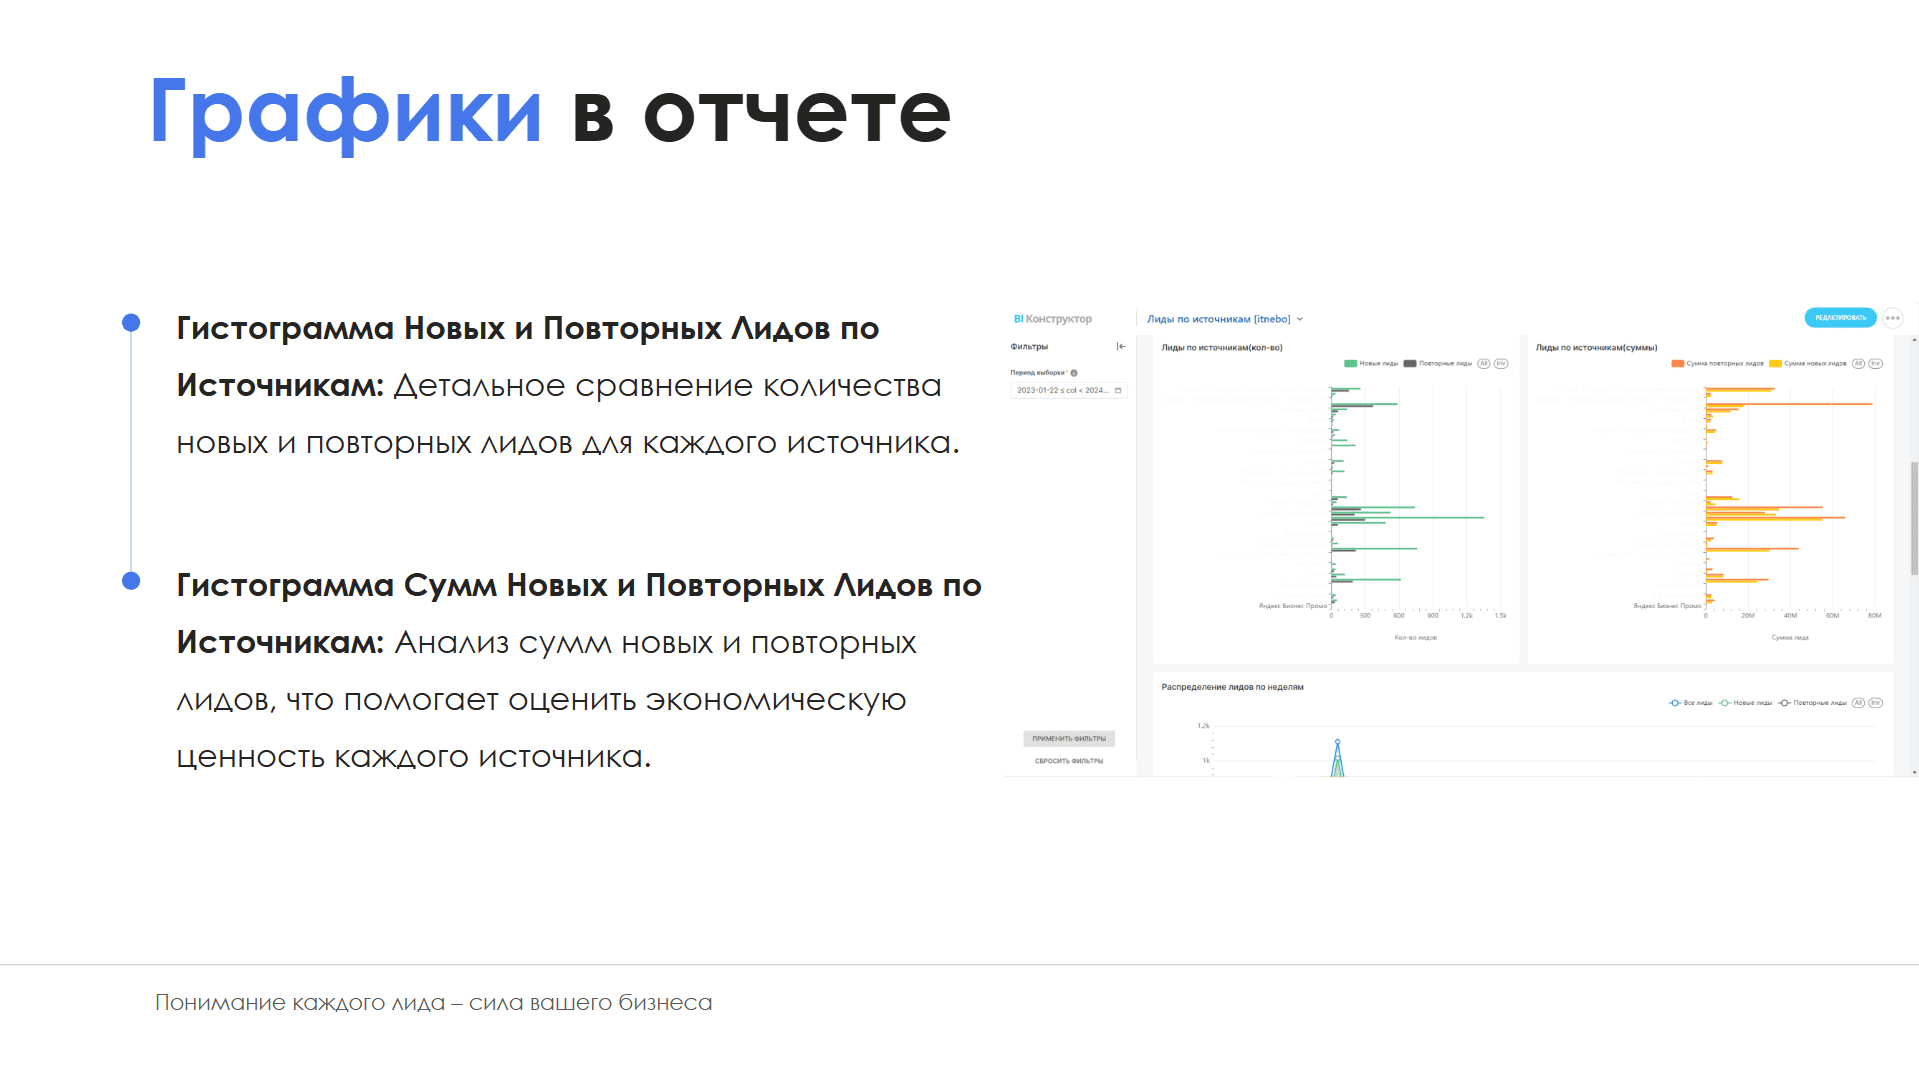Image resolution: width=1919 pixels, height=1079 pixels.
Task: Click title Распределение лидов по неделям
Action: click(x=1232, y=687)
